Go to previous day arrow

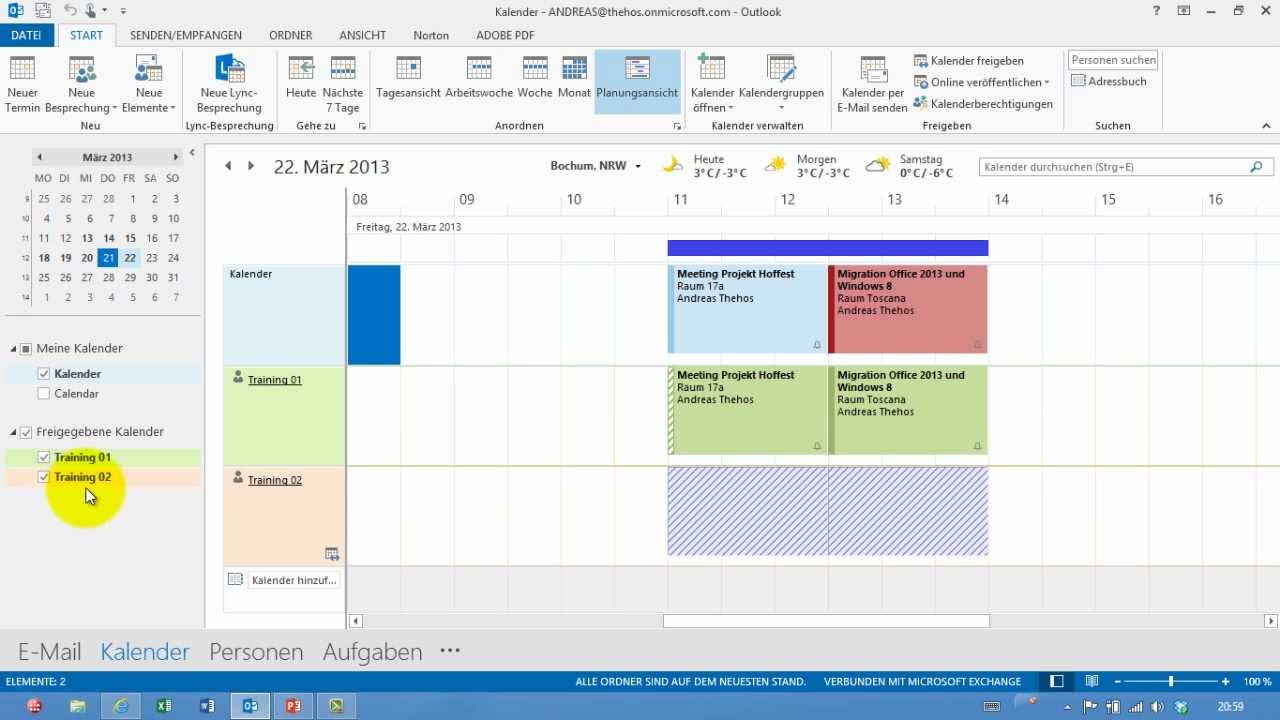pyautogui.click(x=228, y=166)
